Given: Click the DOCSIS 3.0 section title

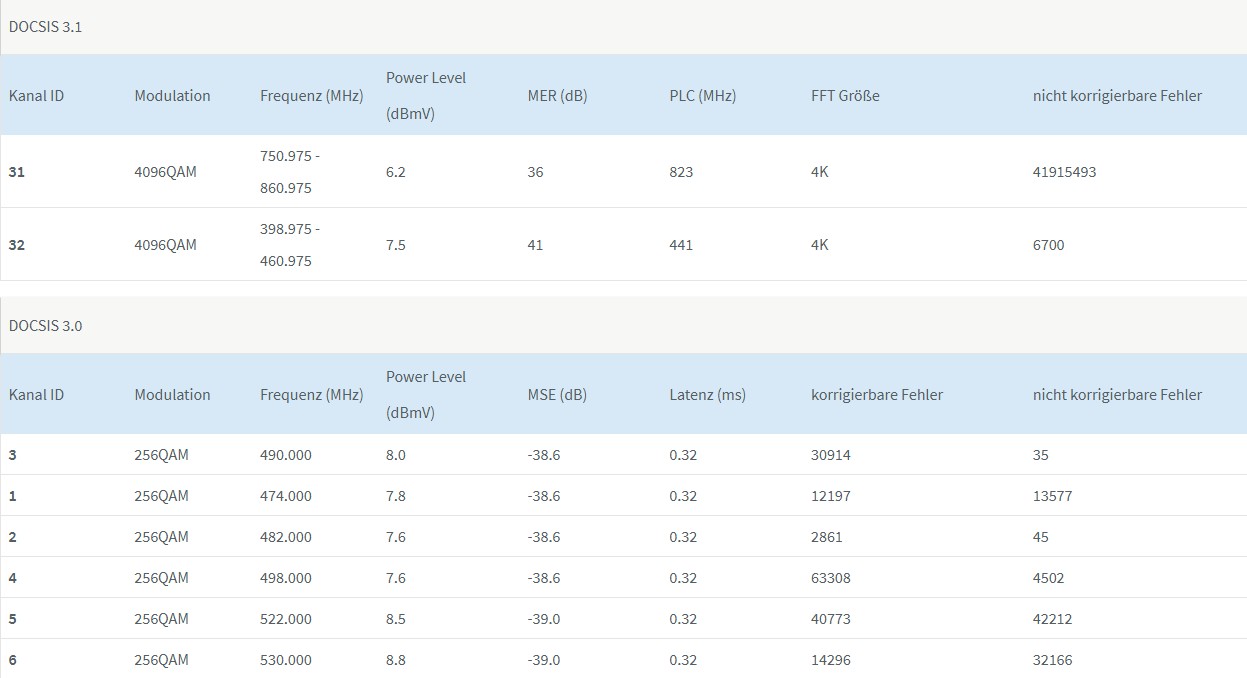Looking at the screenshot, I should [x=45, y=326].
